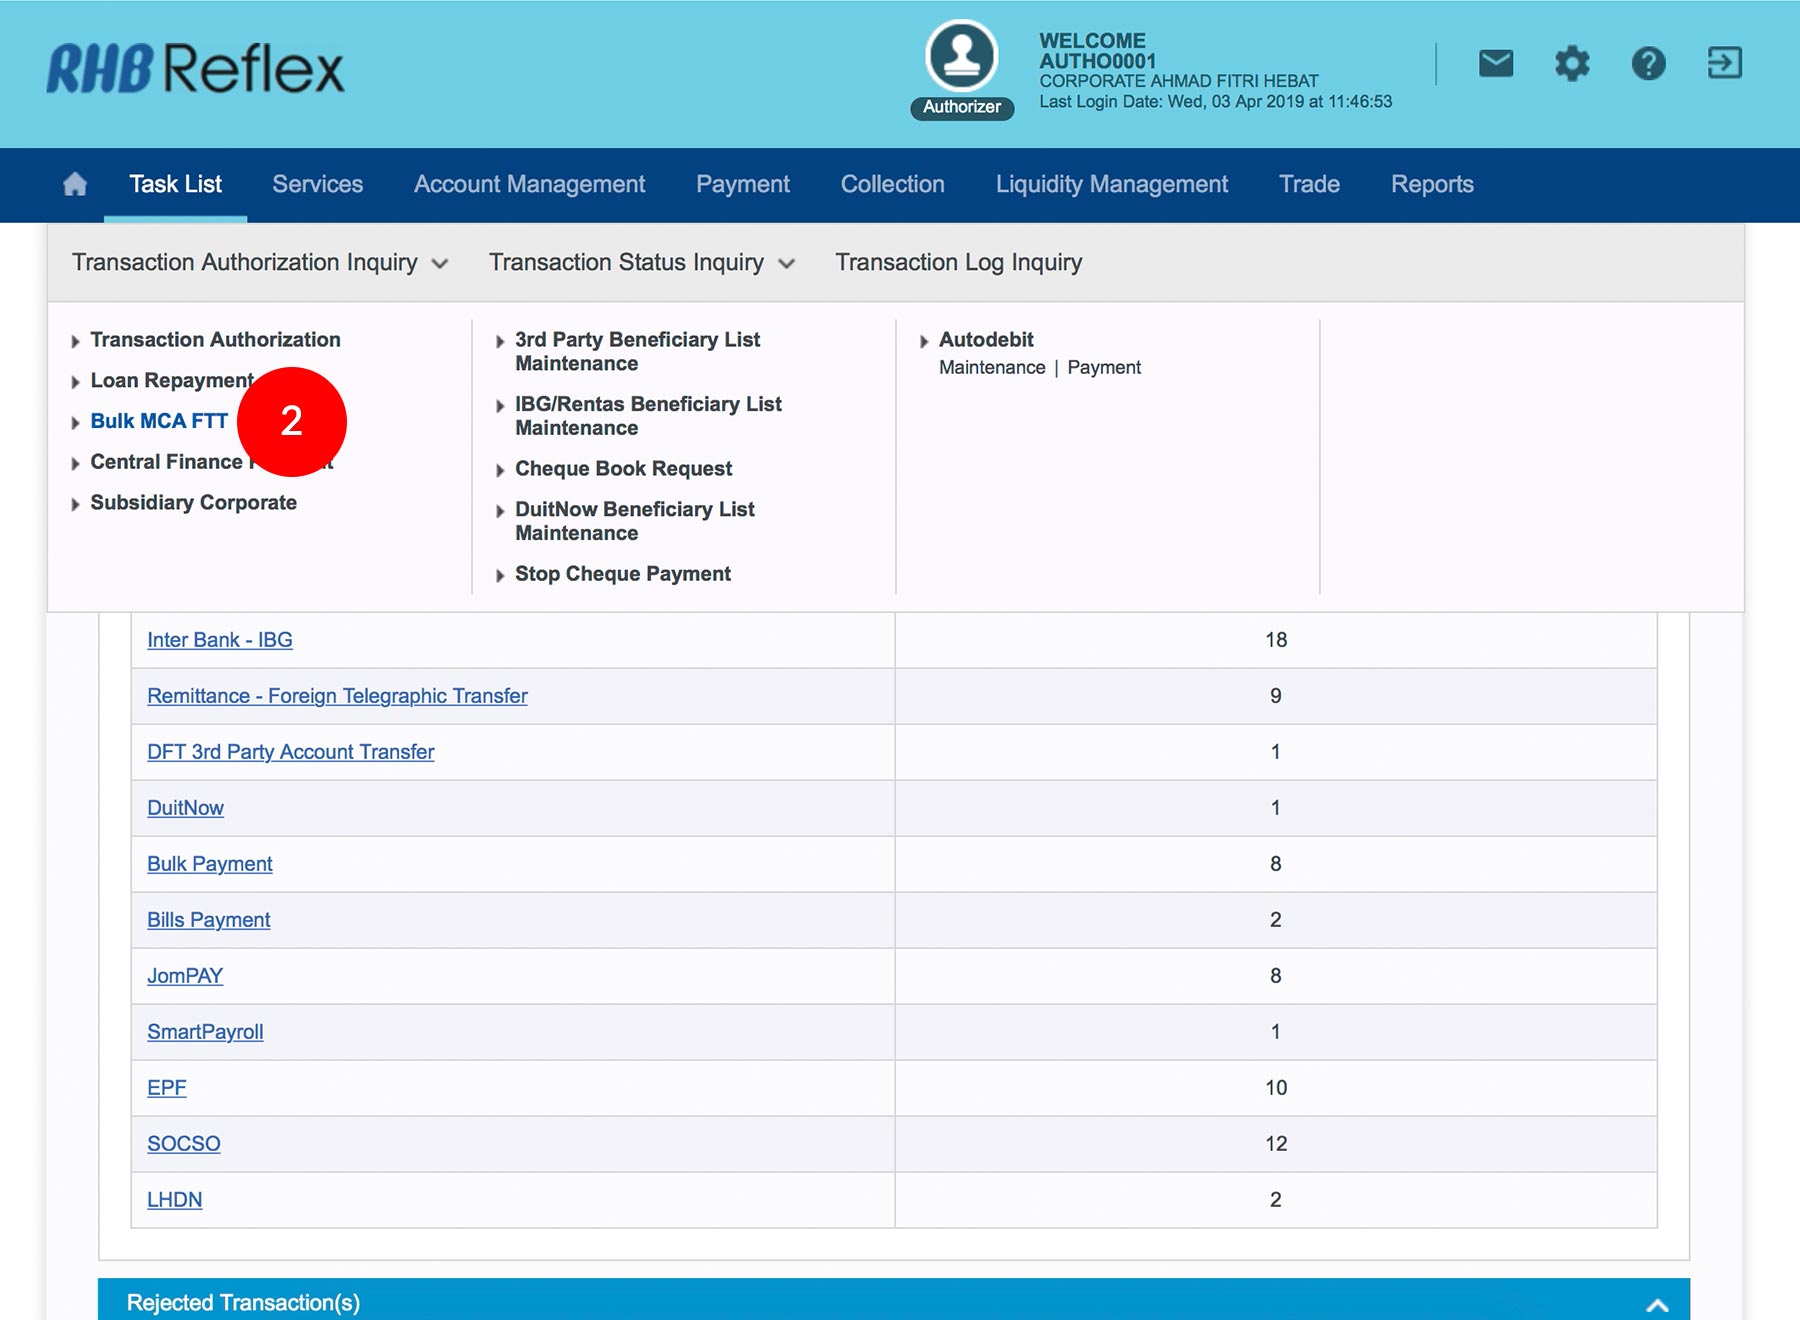Click the help question mark icon
The width and height of the screenshot is (1800, 1320).
click(x=1648, y=64)
